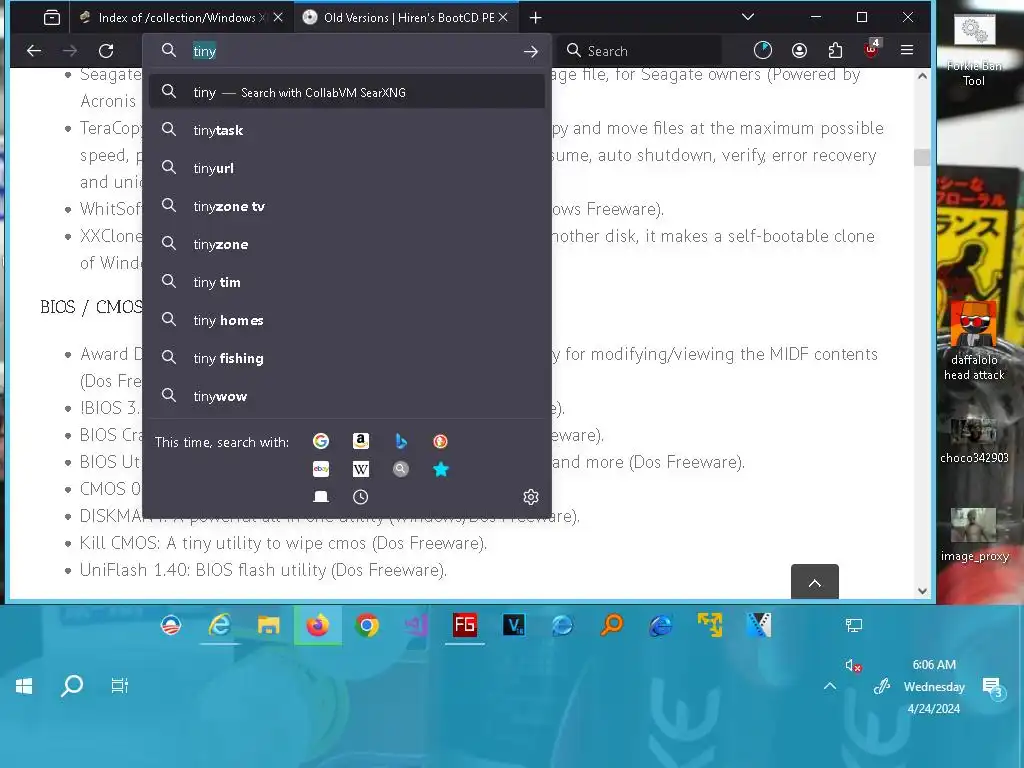Click the go arrow in URL bar
This screenshot has width=1024, height=768.
pos(530,51)
